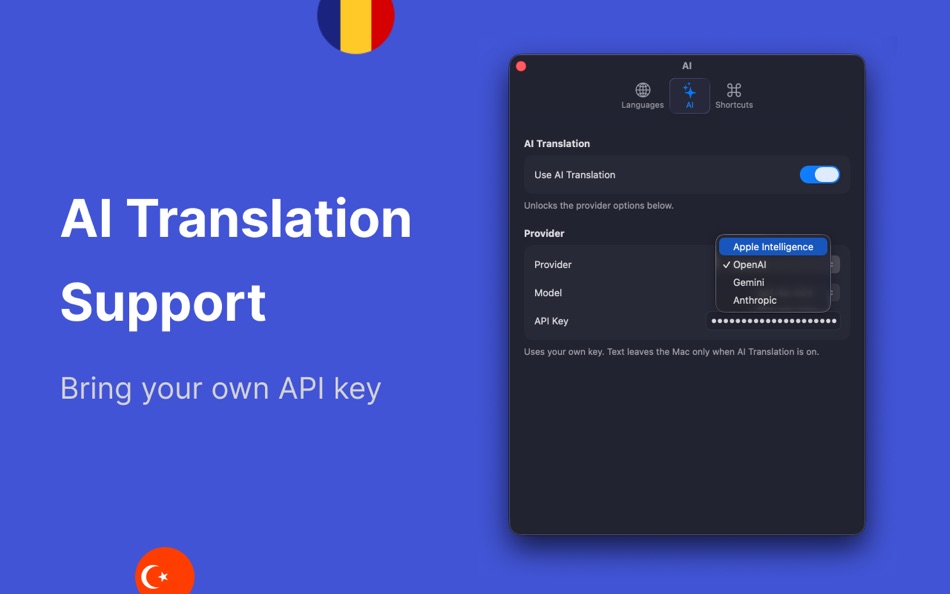Choose Apple Intelligence from provider list
The image size is (950, 594).
(x=772, y=247)
